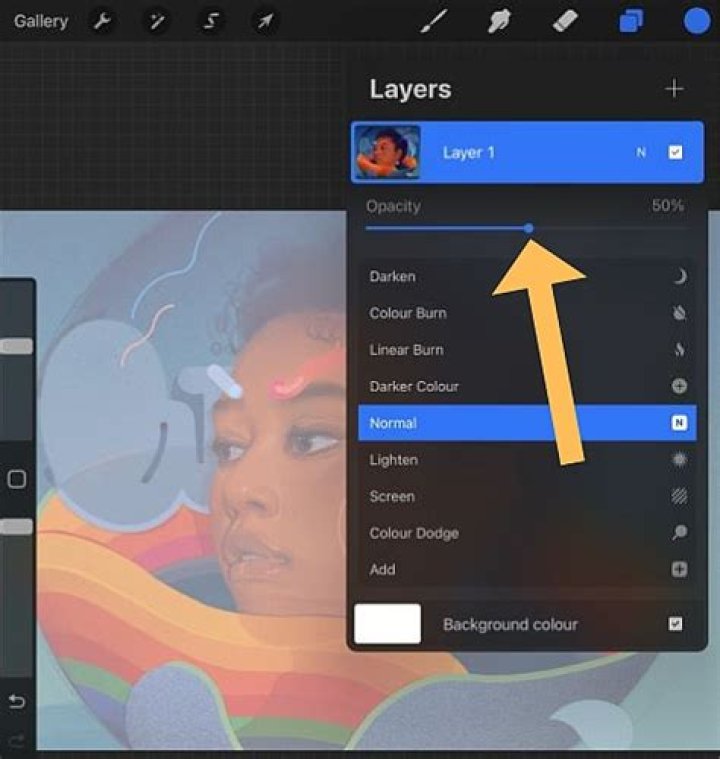Close the Layers panel via layers icon
Screen dimensions: 720x759
(631, 21)
